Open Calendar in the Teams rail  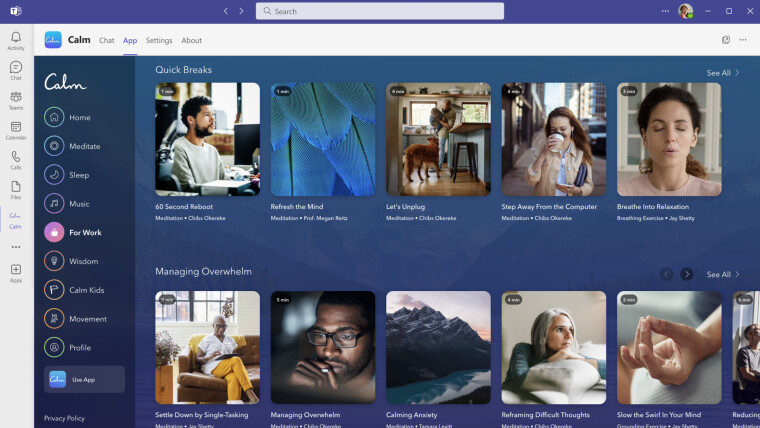[x=16, y=127]
